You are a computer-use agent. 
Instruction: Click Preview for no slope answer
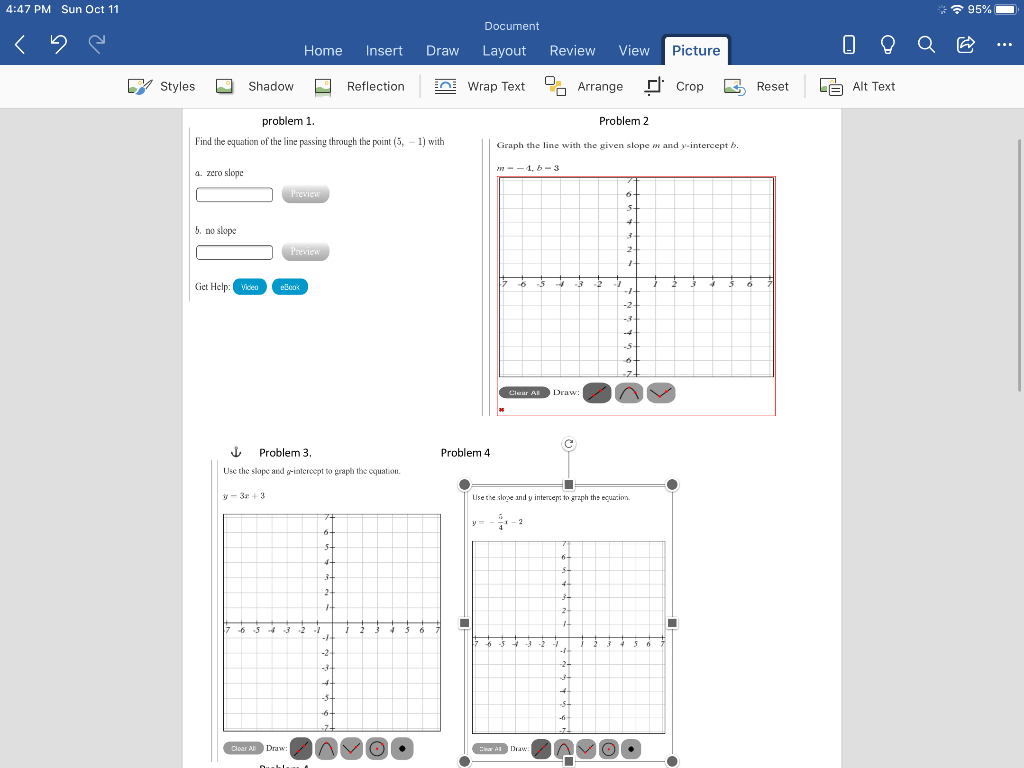coord(306,251)
